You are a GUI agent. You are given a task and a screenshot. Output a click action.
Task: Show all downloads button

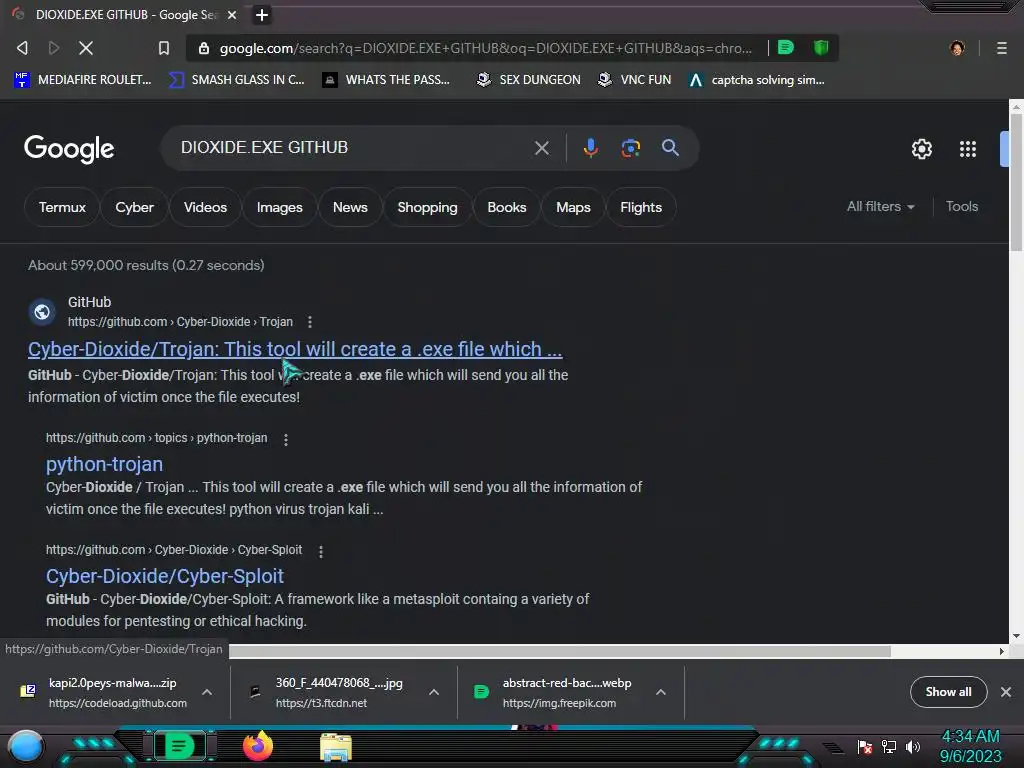pos(948,692)
